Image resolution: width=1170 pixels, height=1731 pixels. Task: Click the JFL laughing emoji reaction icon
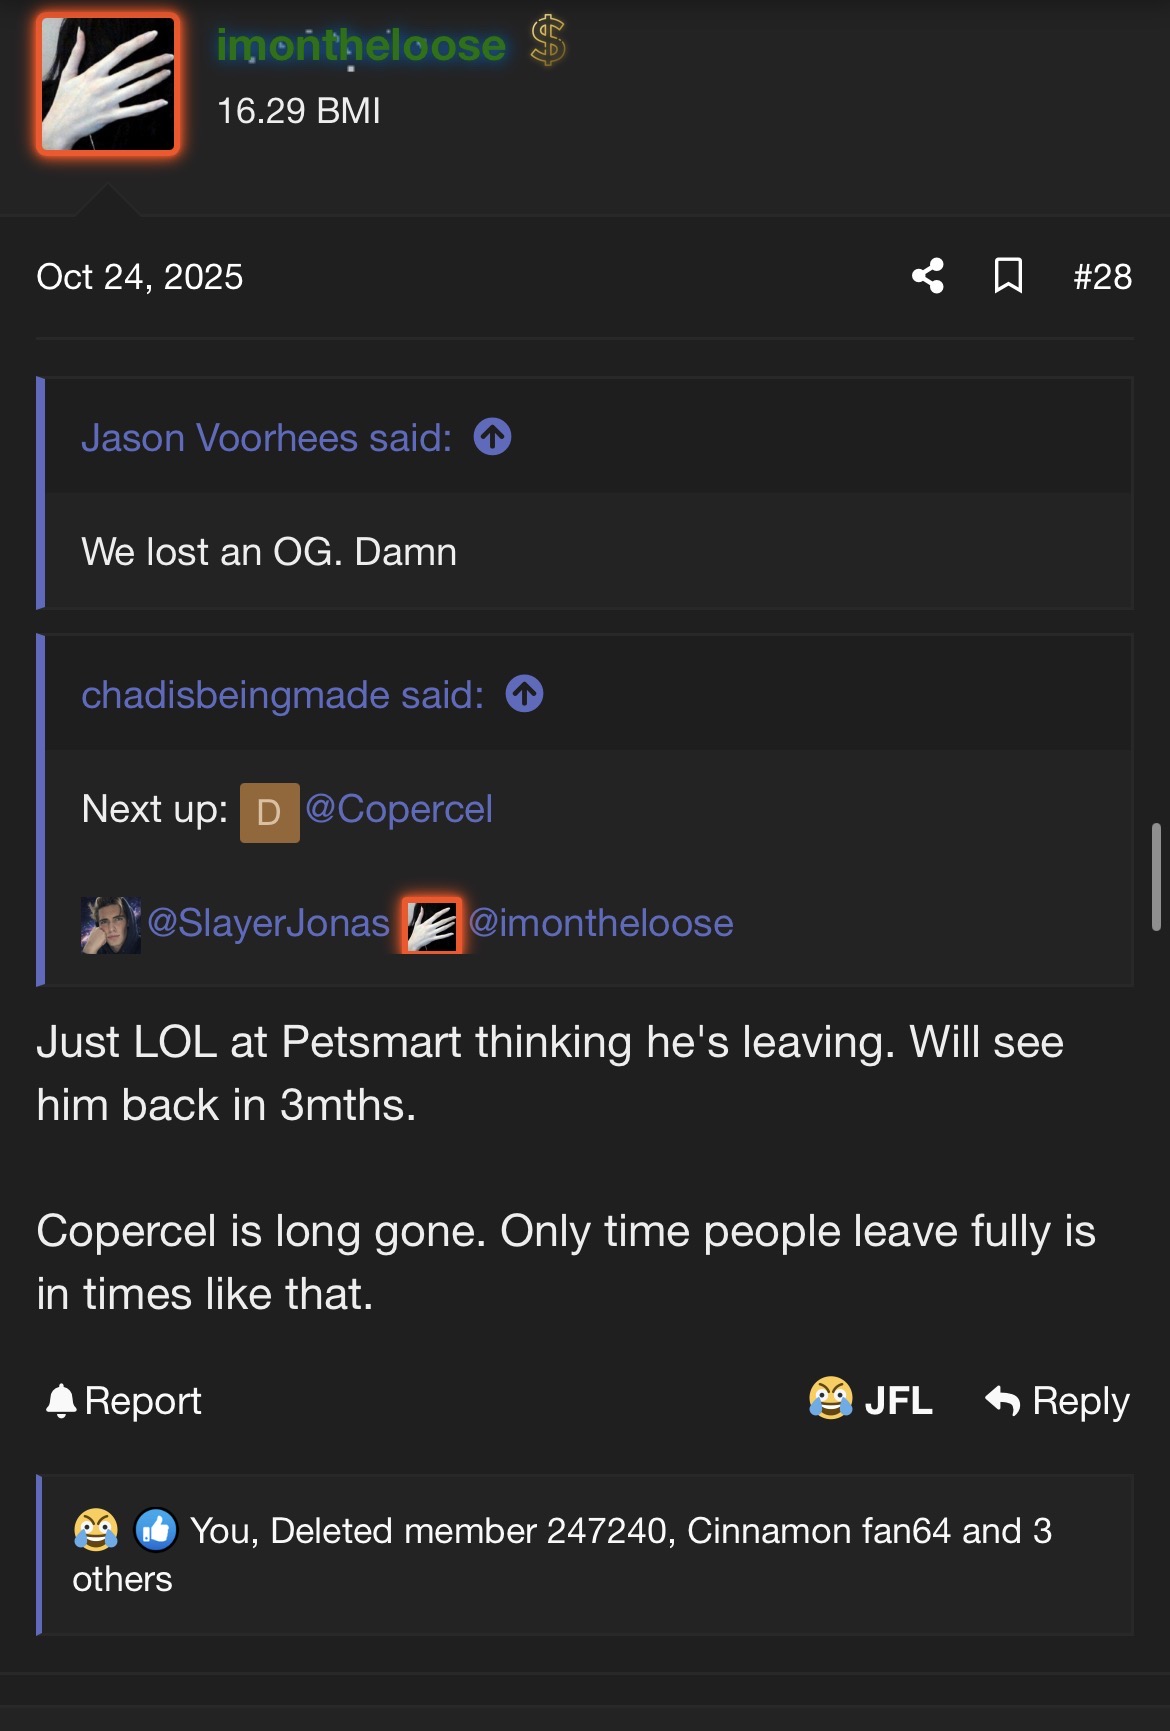pyautogui.click(x=831, y=1399)
